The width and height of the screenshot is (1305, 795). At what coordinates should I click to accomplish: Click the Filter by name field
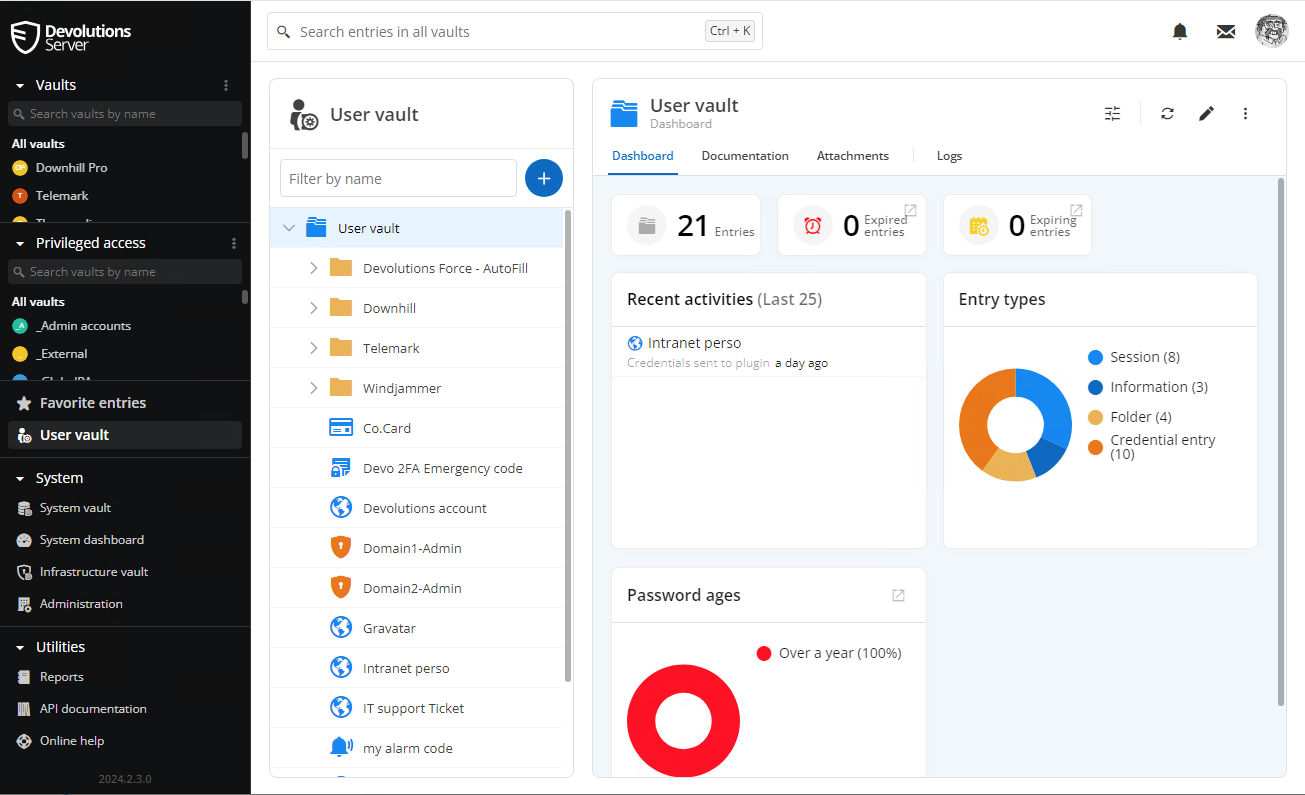398,179
